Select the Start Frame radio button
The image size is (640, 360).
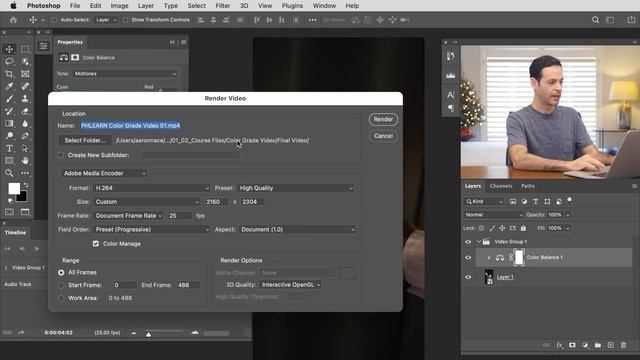tap(61, 285)
